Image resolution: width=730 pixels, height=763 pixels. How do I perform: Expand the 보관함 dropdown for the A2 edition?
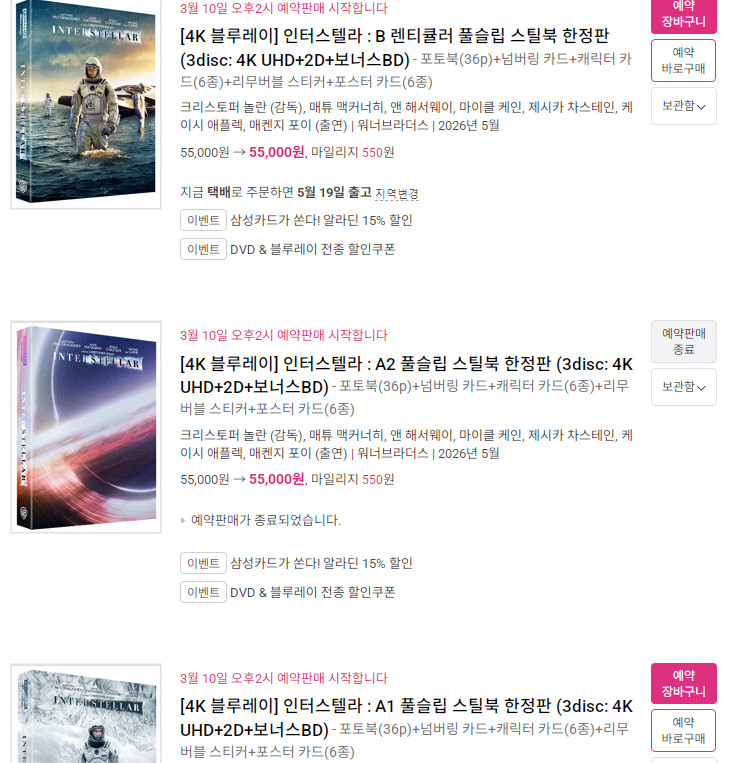point(683,387)
